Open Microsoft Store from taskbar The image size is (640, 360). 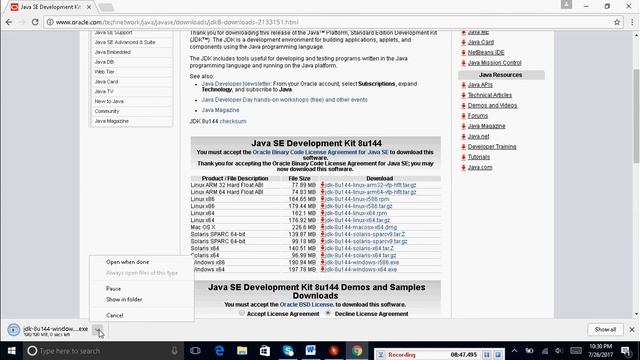pos(265,351)
